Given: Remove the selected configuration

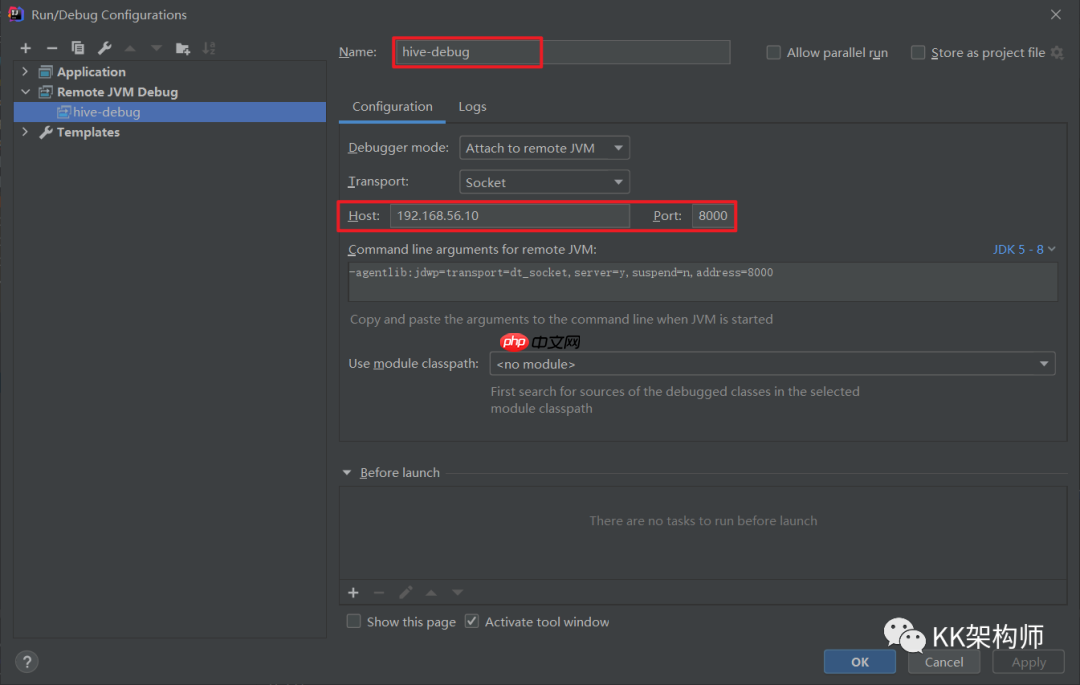Looking at the screenshot, I should [x=52, y=48].
